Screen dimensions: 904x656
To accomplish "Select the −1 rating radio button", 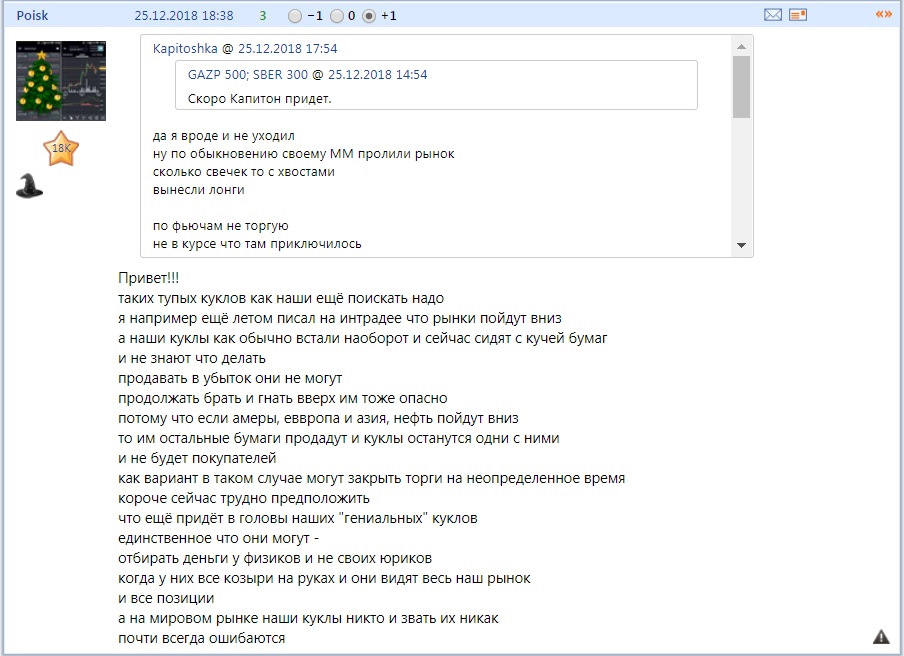I will coord(295,16).
